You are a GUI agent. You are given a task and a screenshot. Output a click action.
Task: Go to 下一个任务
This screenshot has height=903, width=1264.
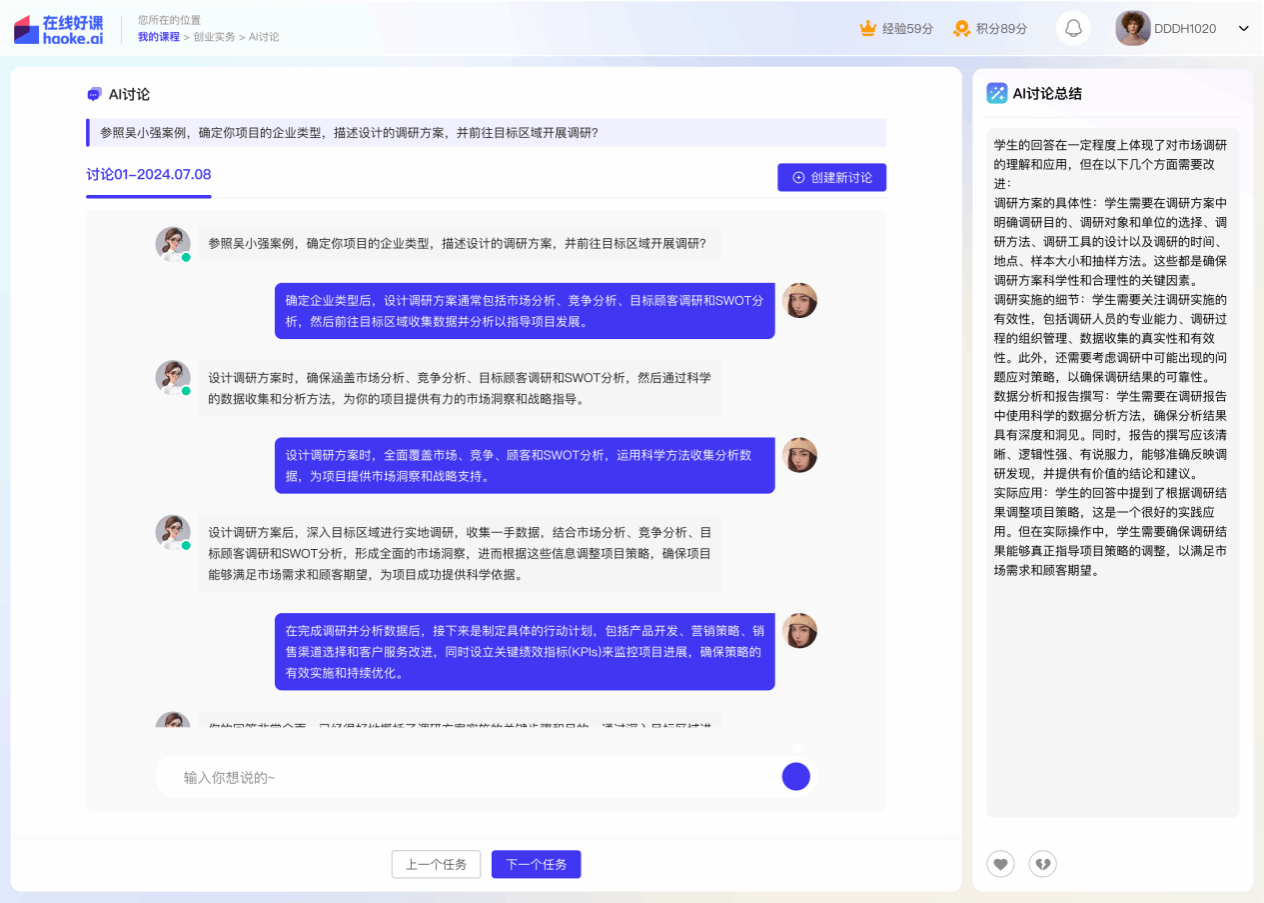536,864
